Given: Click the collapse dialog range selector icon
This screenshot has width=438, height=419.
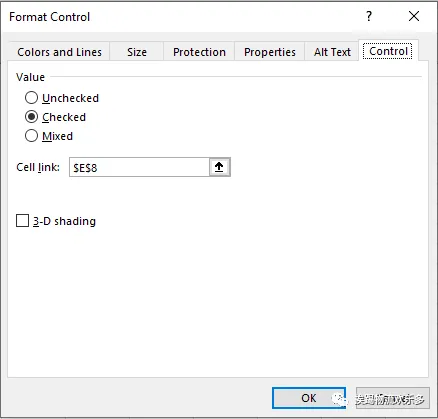Looking at the screenshot, I should (219, 167).
